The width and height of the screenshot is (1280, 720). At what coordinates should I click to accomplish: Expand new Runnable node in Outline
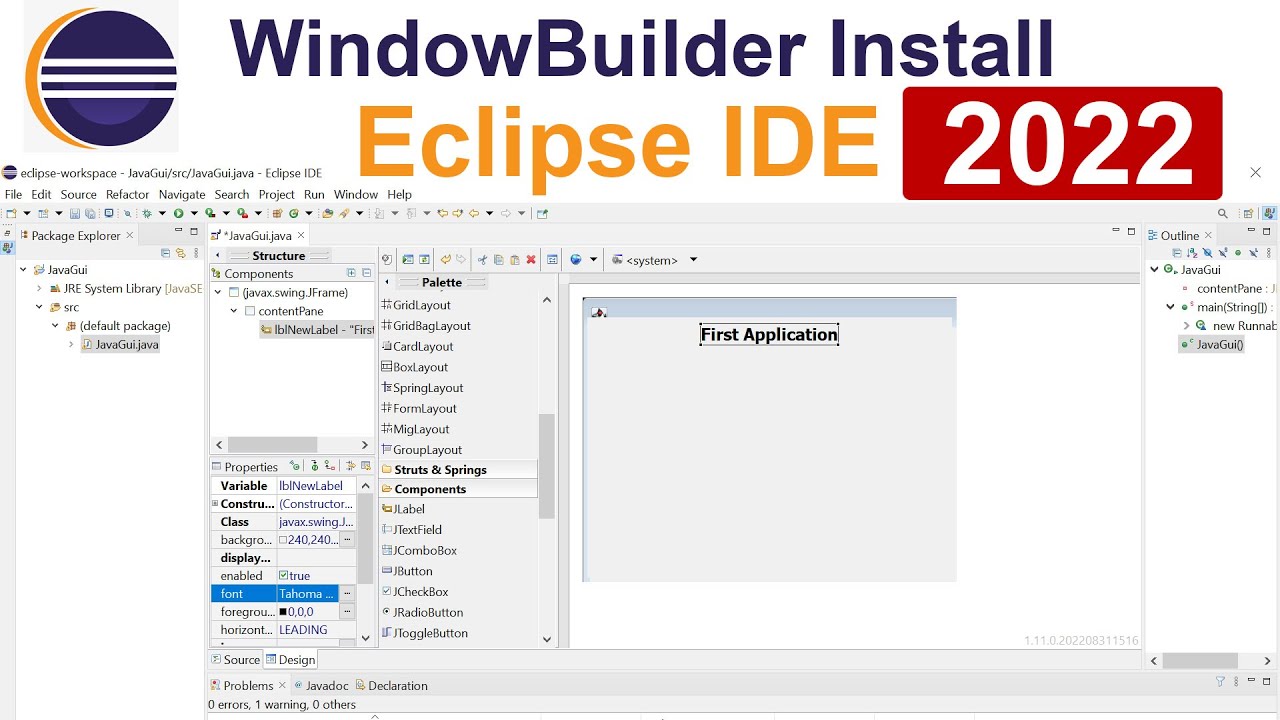click(x=1186, y=326)
